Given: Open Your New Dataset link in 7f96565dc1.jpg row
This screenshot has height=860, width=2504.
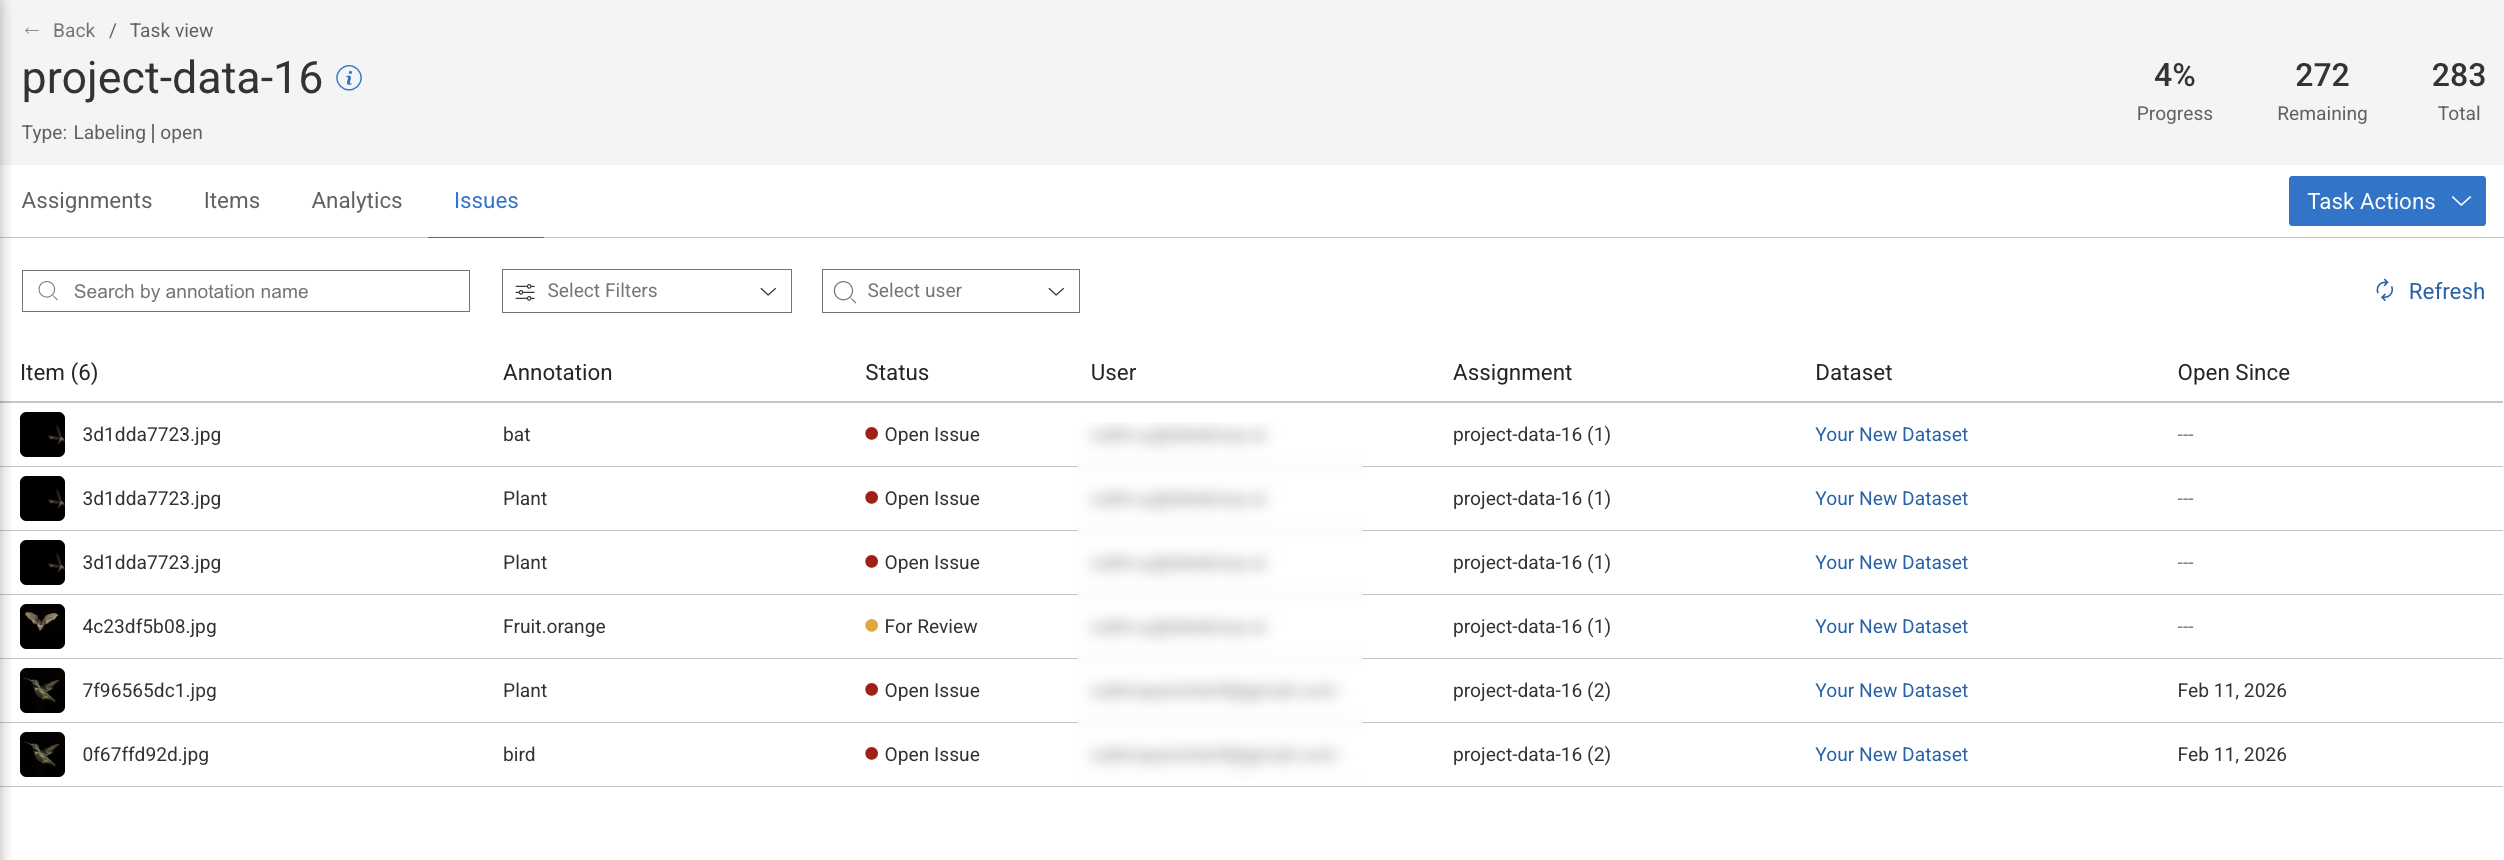Looking at the screenshot, I should coord(1891,691).
